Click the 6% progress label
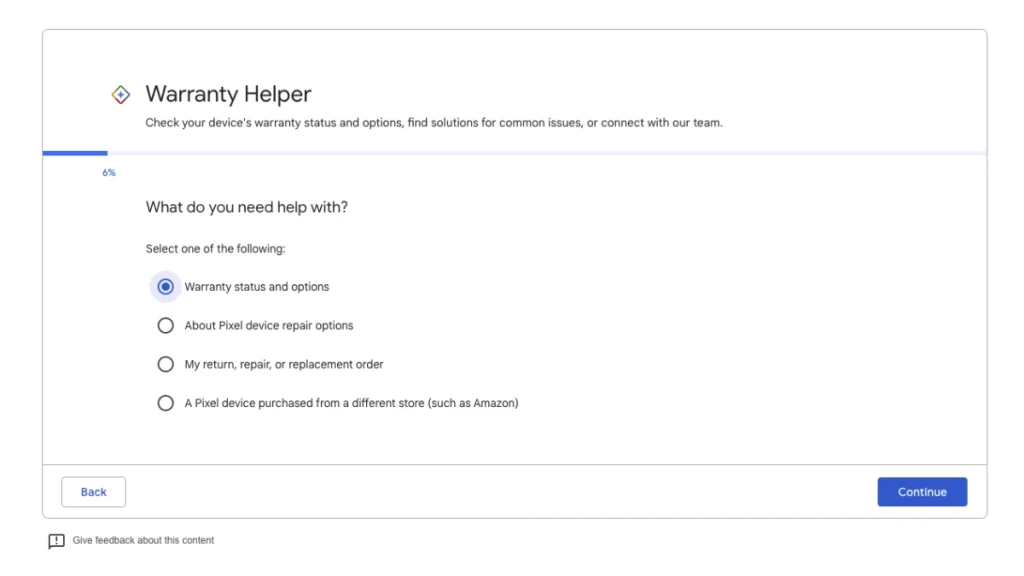 (109, 172)
